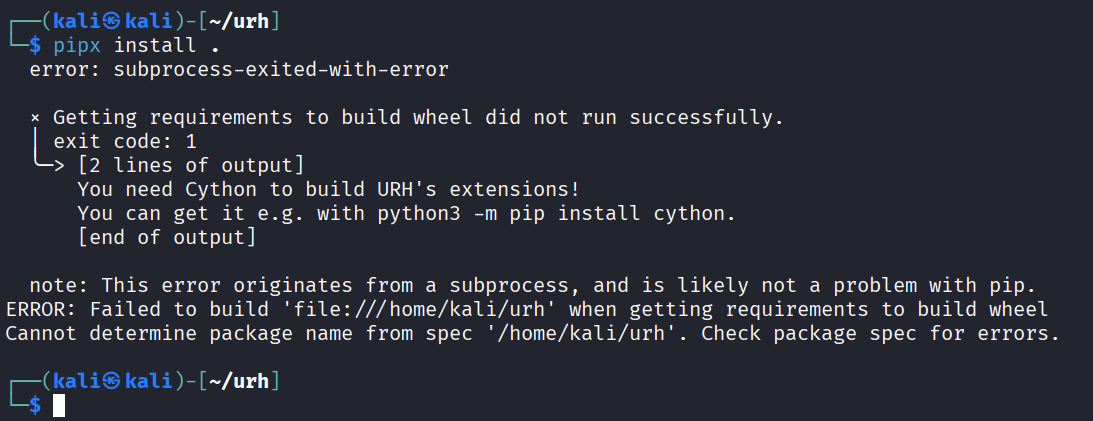Click the dollar sign on the empty prompt
Image resolution: width=1093 pixels, height=421 pixels.
pos(35,405)
